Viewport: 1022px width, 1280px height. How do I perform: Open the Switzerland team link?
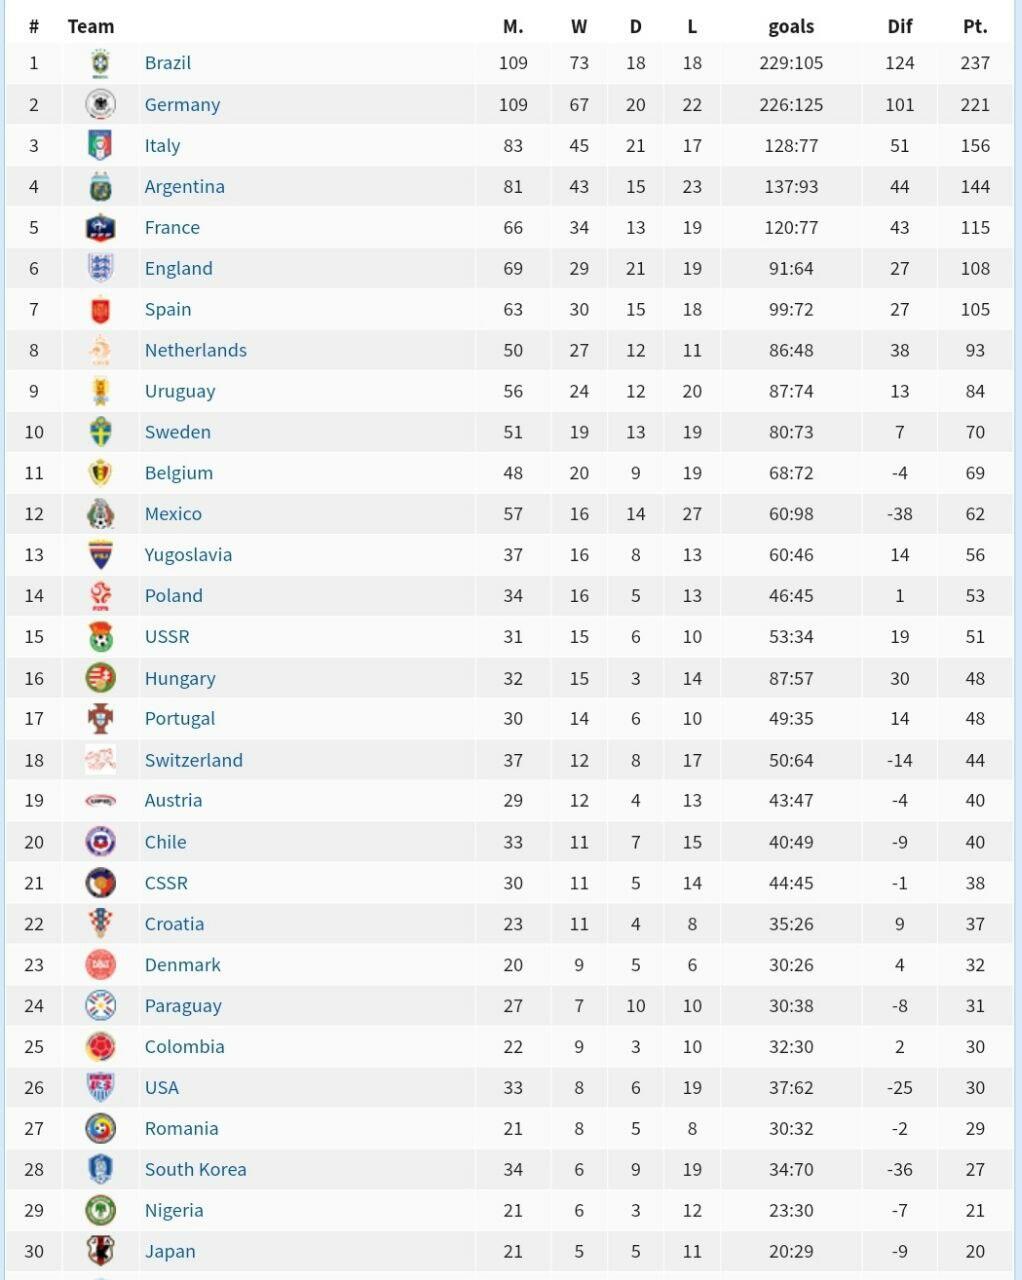(x=194, y=760)
